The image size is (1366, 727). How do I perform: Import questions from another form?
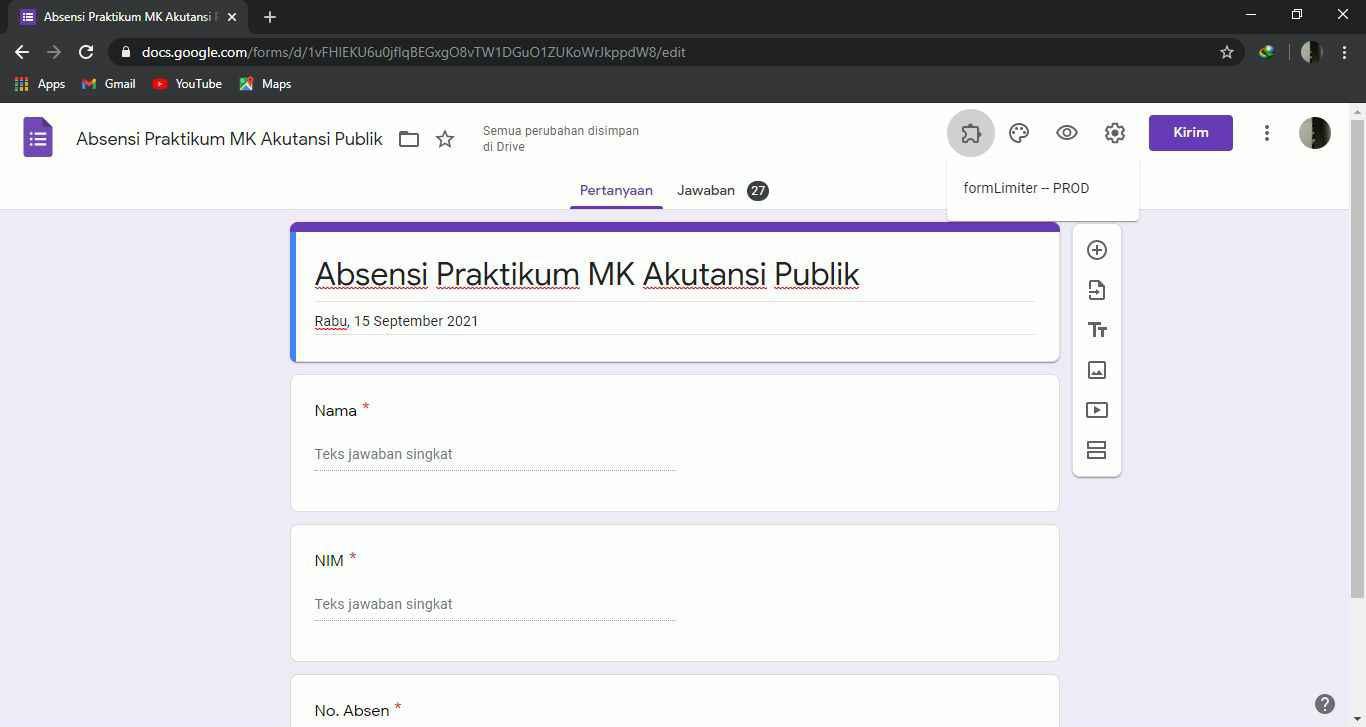pyautogui.click(x=1097, y=290)
